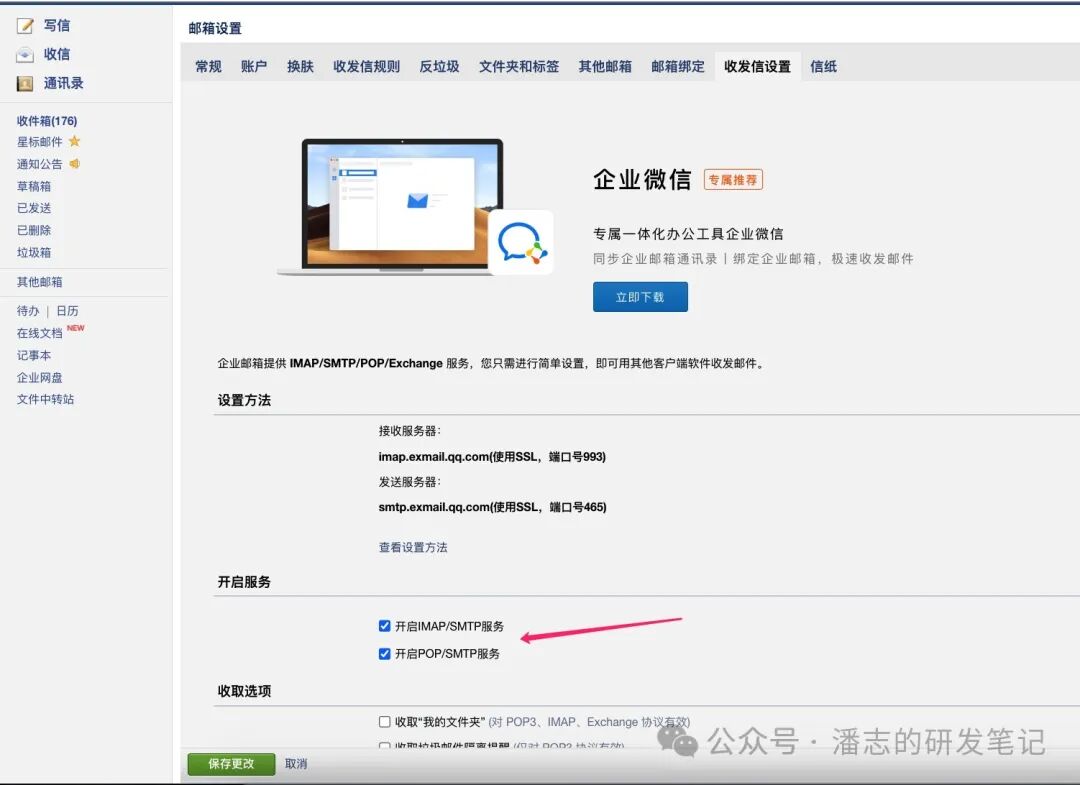Select the 反垃圾 tab
1080x785 pixels.
pos(439,67)
